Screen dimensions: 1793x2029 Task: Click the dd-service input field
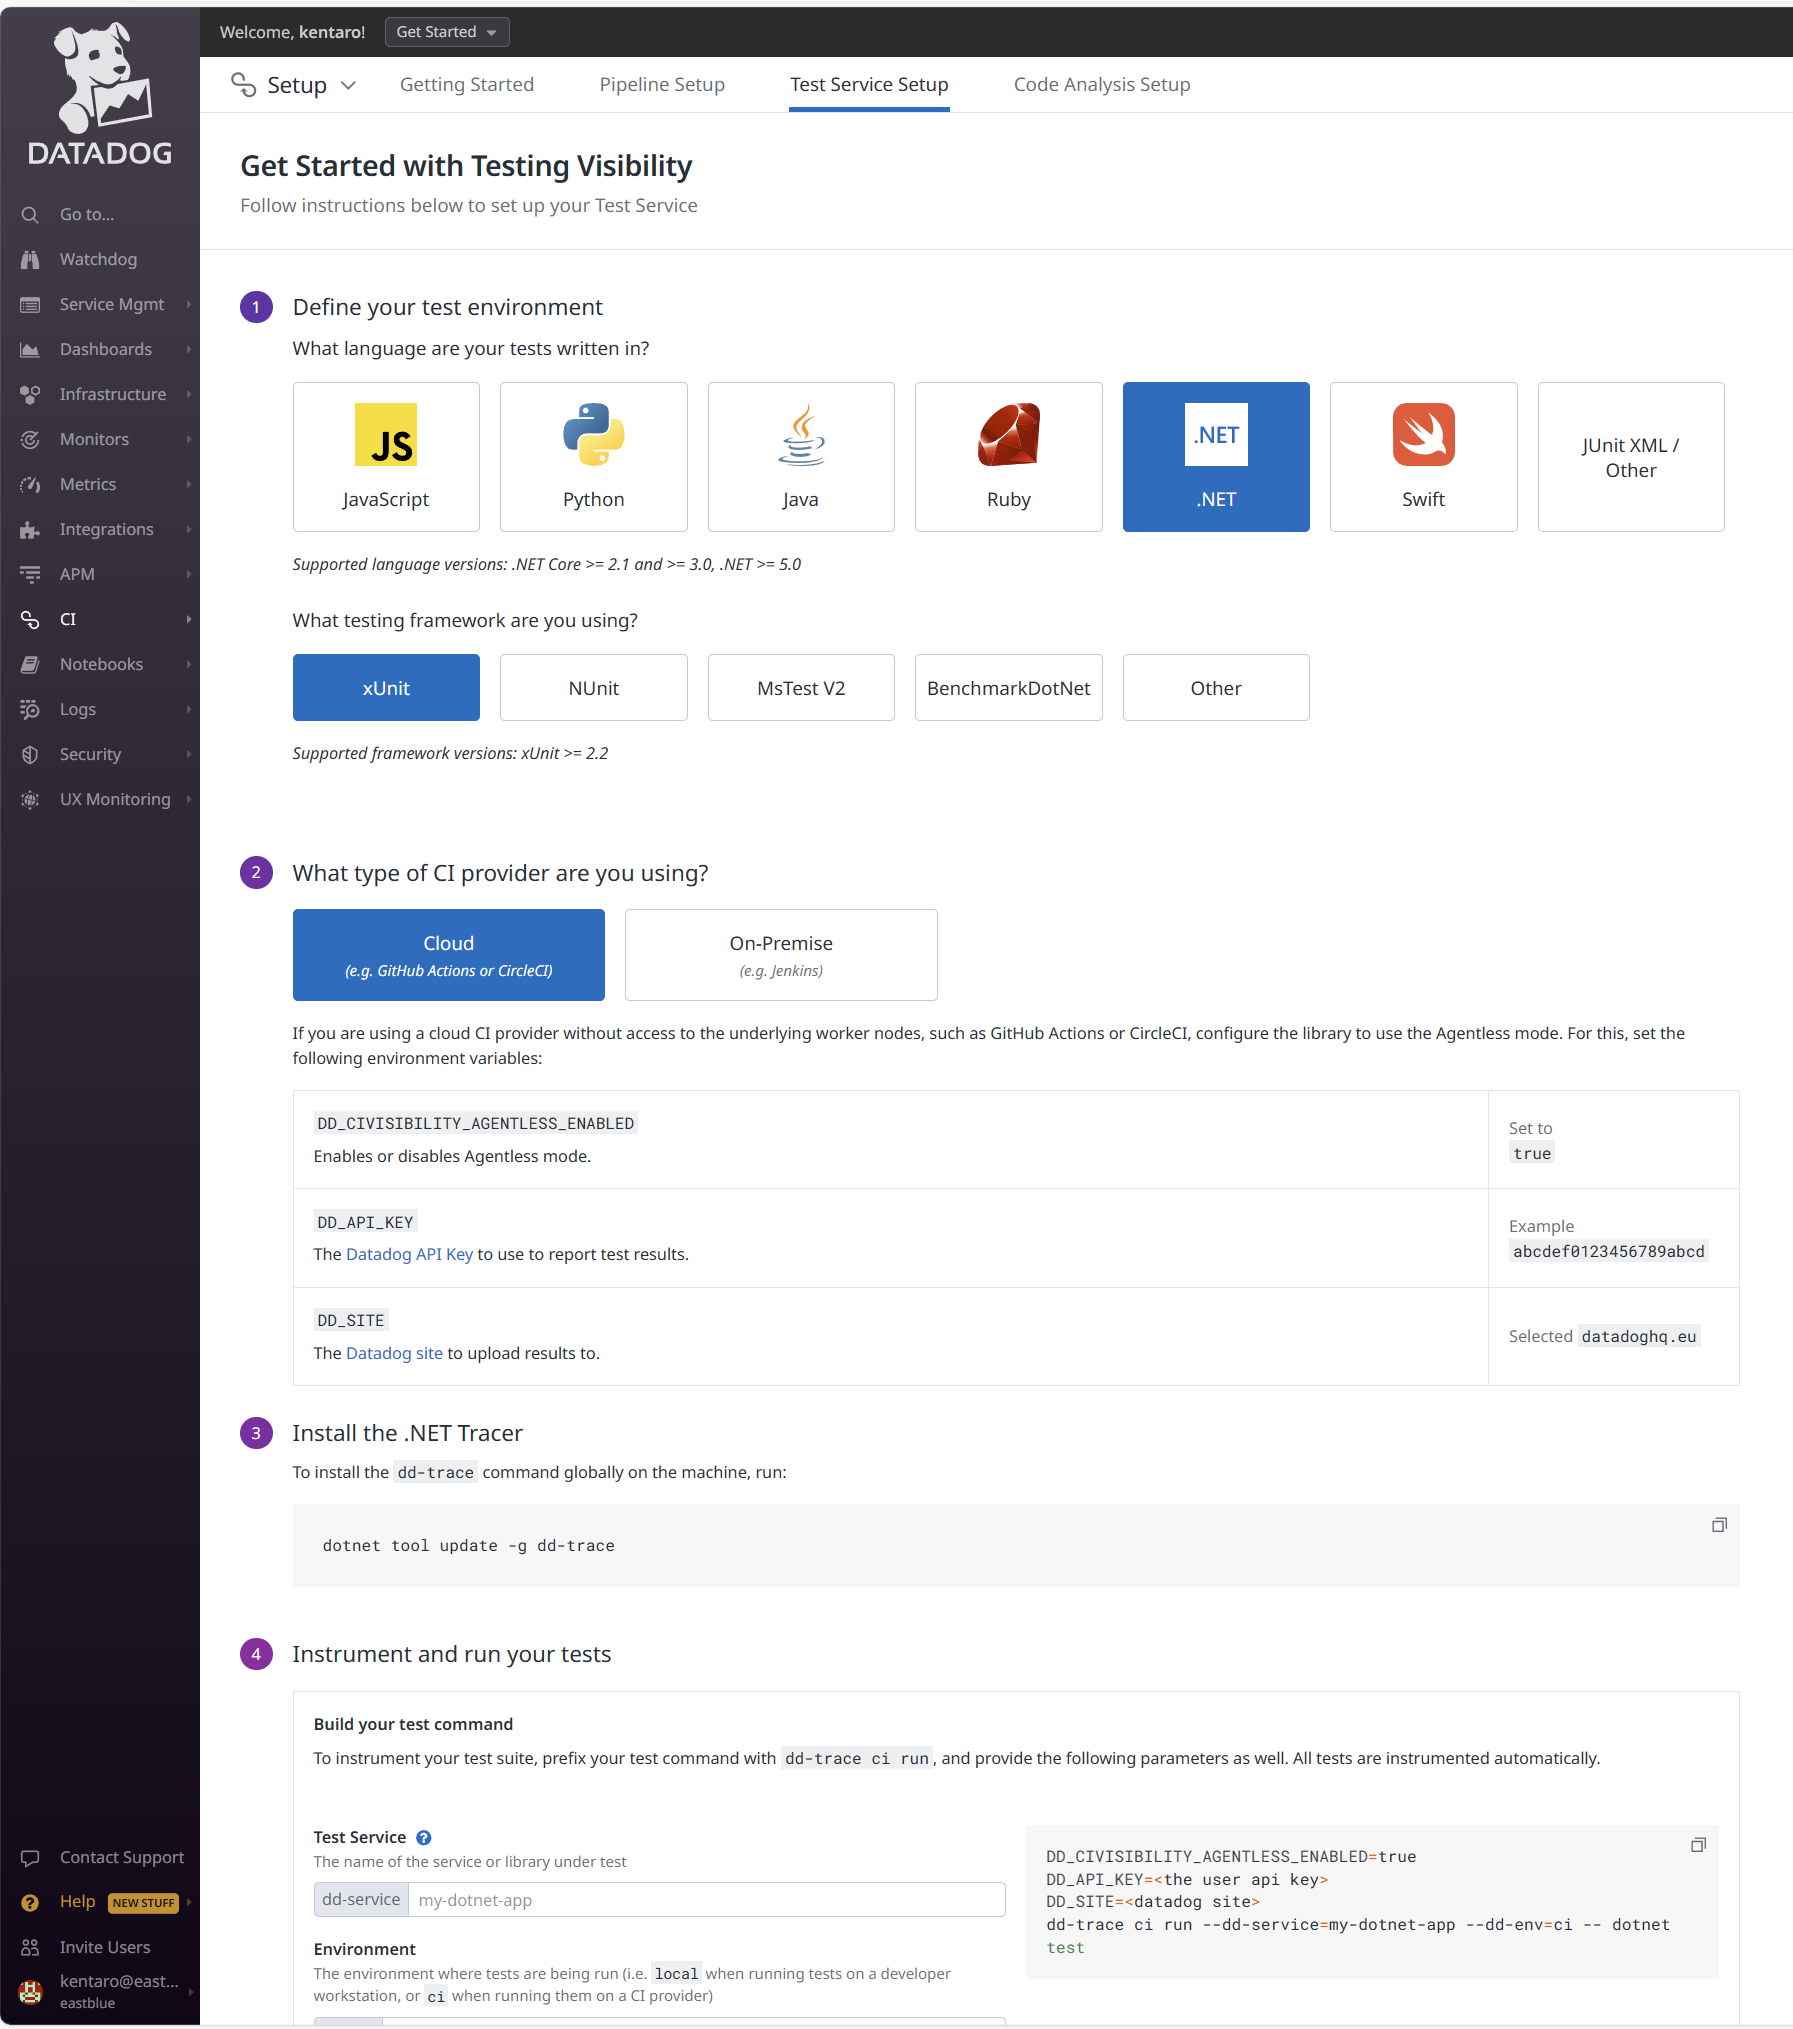coord(706,1900)
